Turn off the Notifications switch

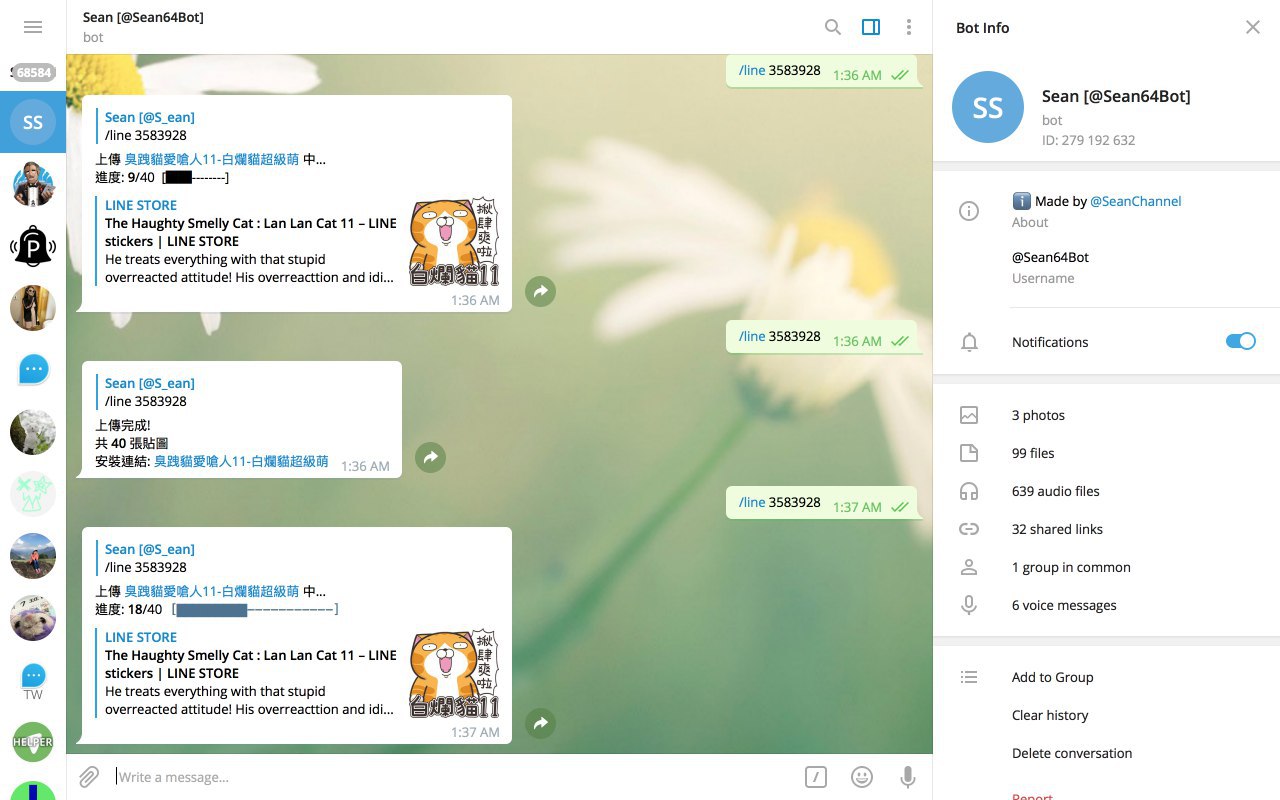pyautogui.click(x=1240, y=341)
